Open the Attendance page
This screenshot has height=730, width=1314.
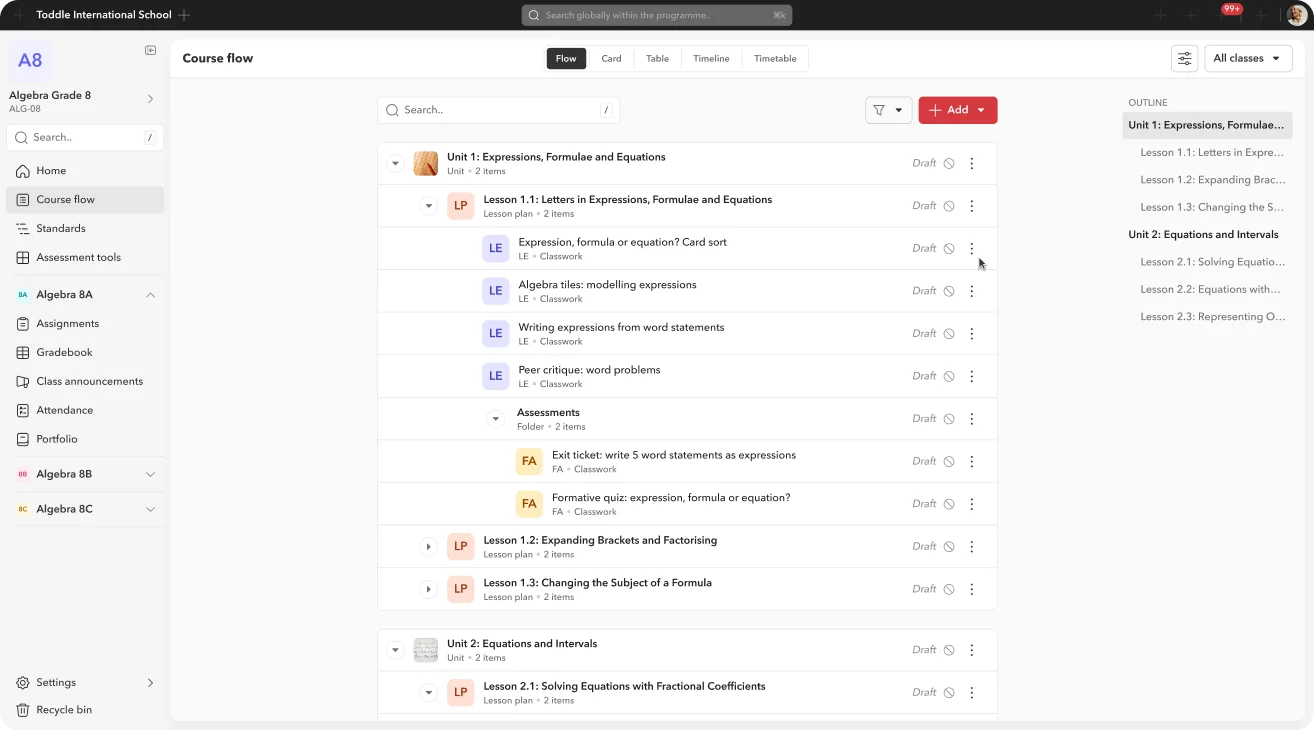[85, 411]
